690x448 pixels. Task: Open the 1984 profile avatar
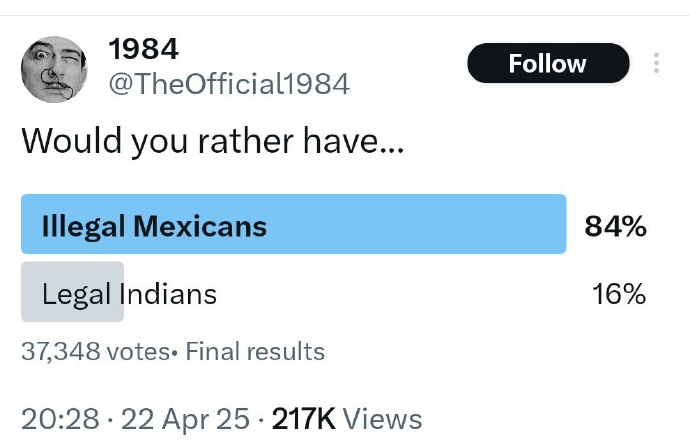click(x=54, y=70)
